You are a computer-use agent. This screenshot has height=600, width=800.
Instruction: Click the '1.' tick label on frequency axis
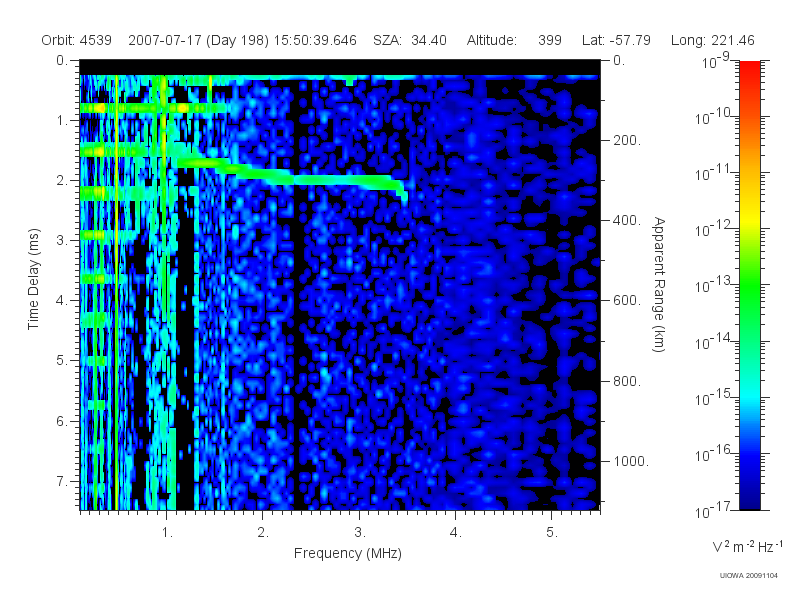pyautogui.click(x=167, y=533)
